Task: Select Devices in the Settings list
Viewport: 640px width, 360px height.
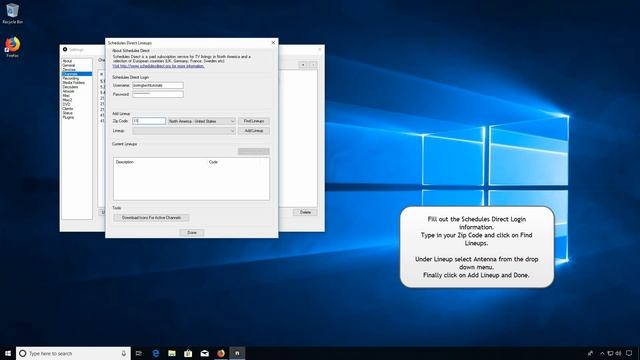Action: click(69, 70)
